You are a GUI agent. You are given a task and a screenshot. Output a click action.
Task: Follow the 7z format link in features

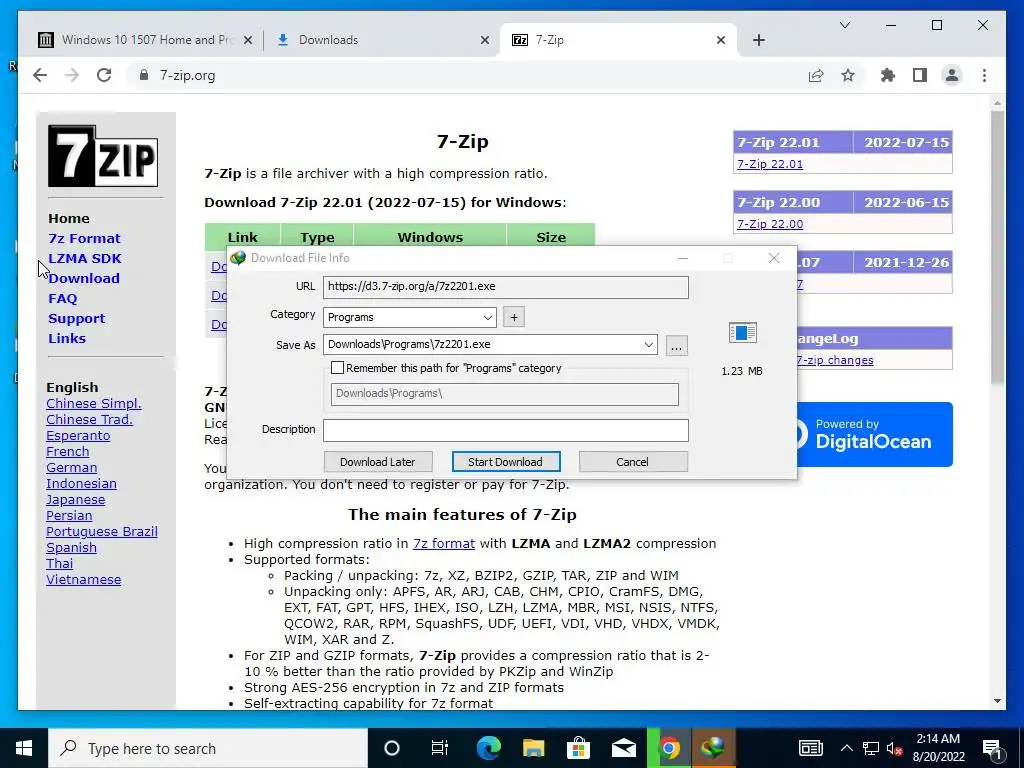(443, 543)
